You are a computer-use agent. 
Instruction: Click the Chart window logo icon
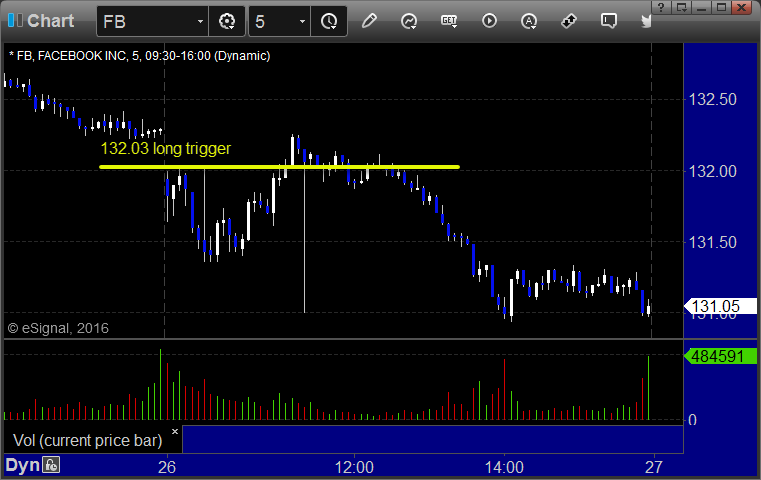(x=15, y=20)
